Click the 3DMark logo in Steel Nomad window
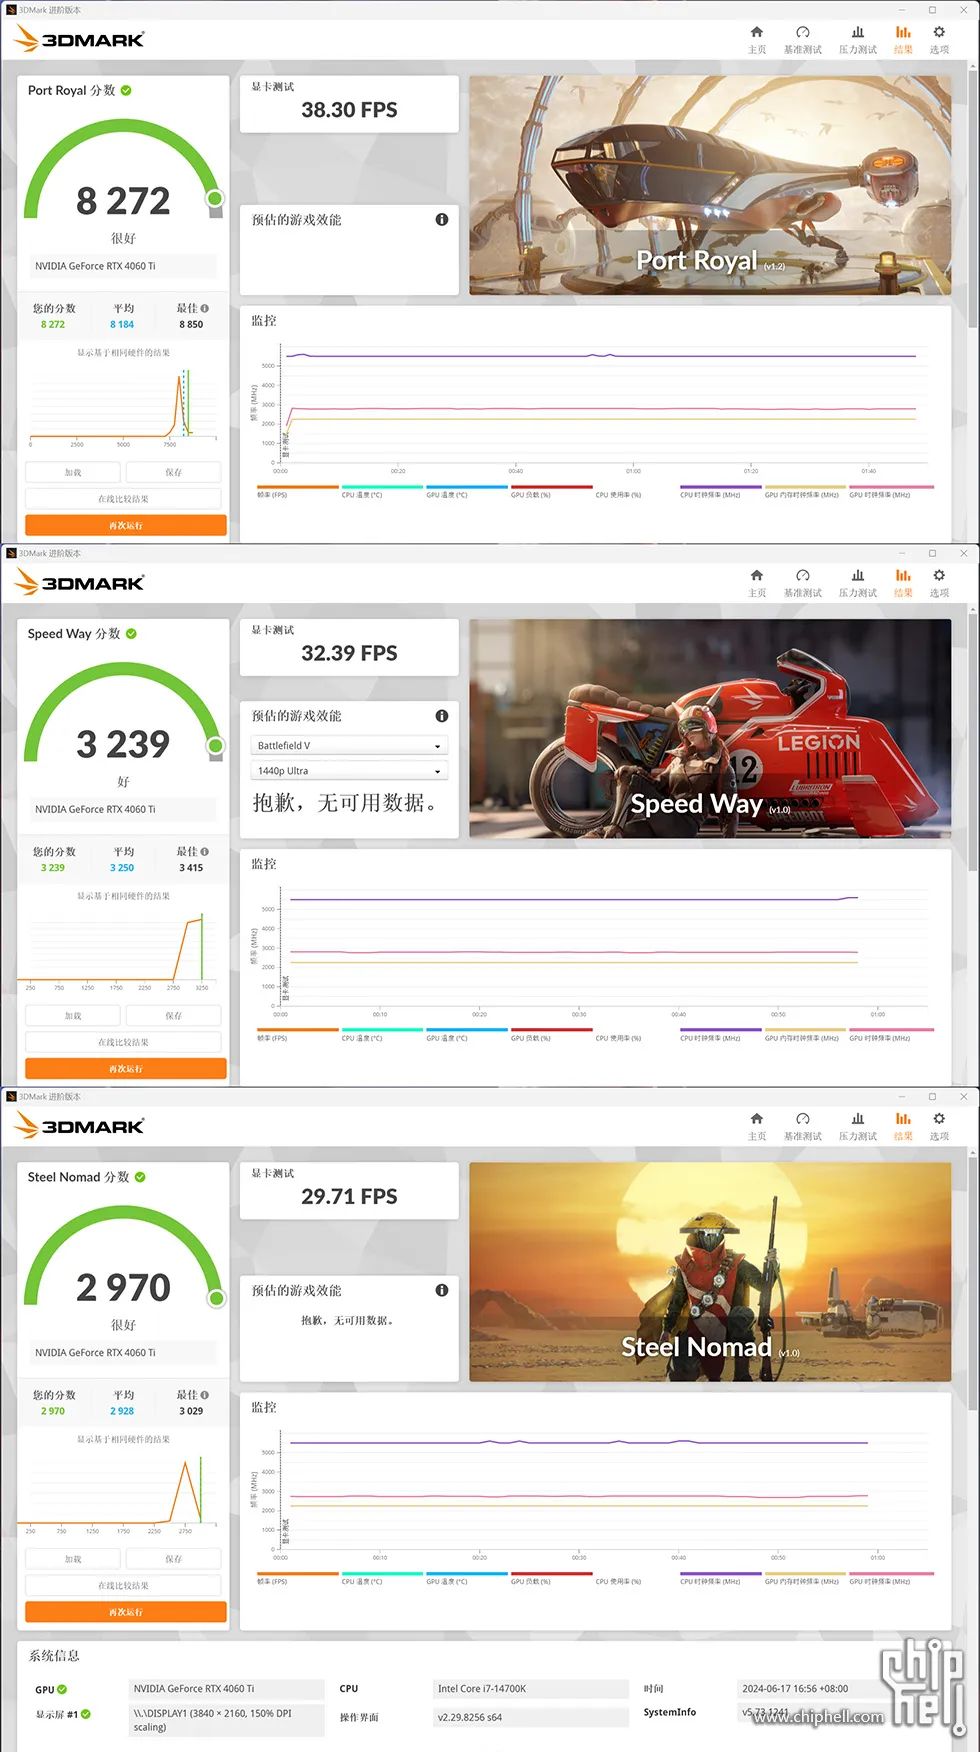Screen dimensions: 980x1752 [80, 1125]
